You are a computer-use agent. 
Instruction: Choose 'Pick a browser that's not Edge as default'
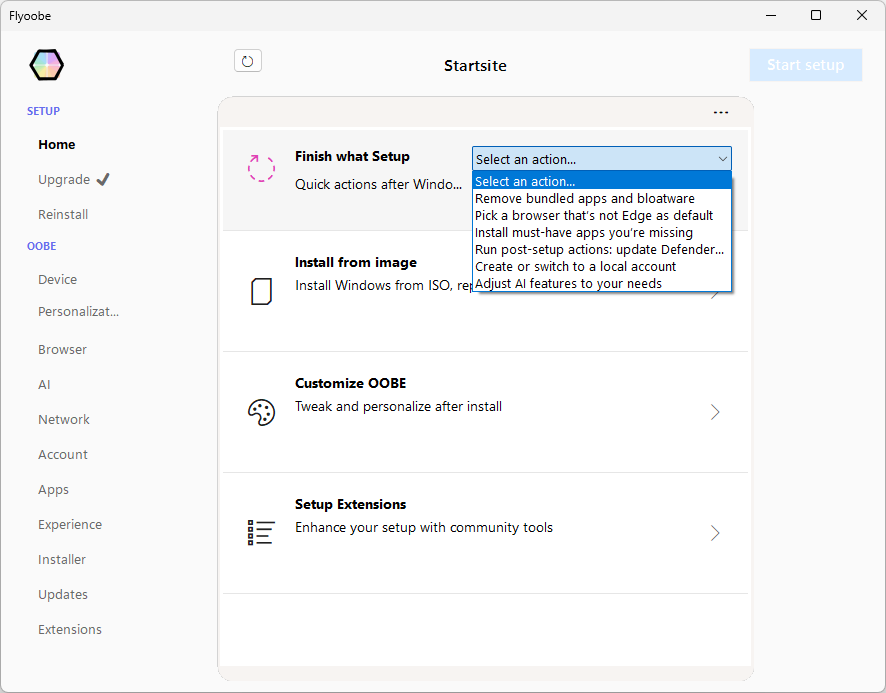(x=602, y=215)
